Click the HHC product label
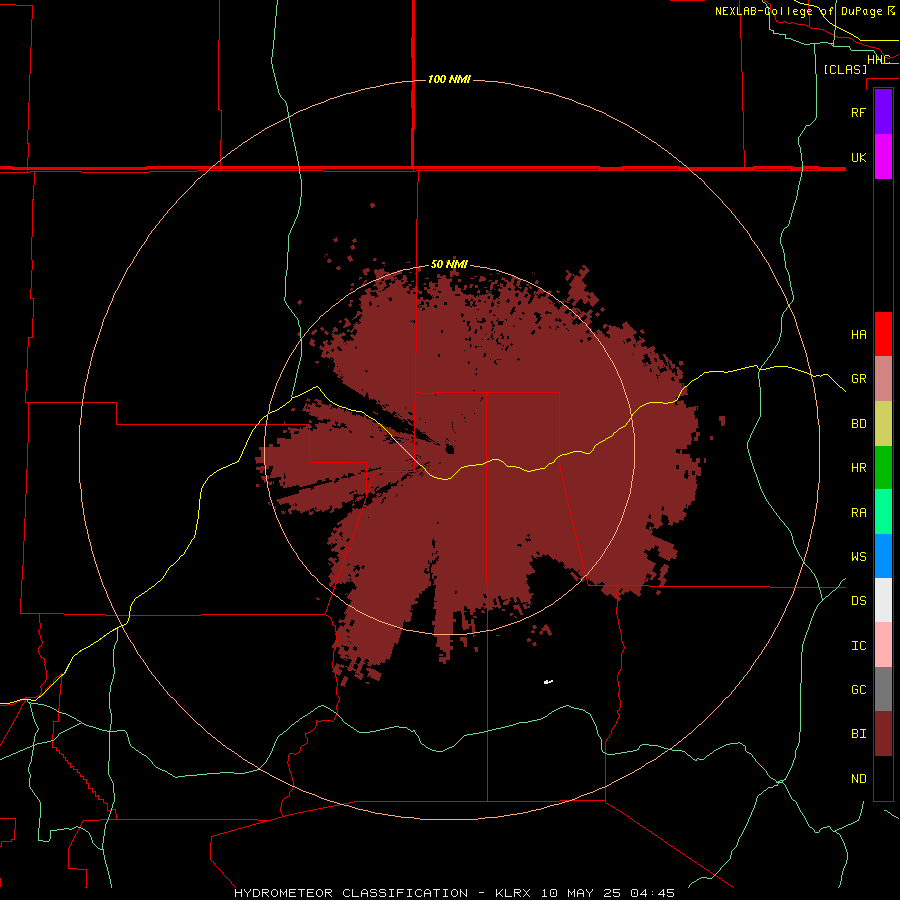 (x=878, y=60)
